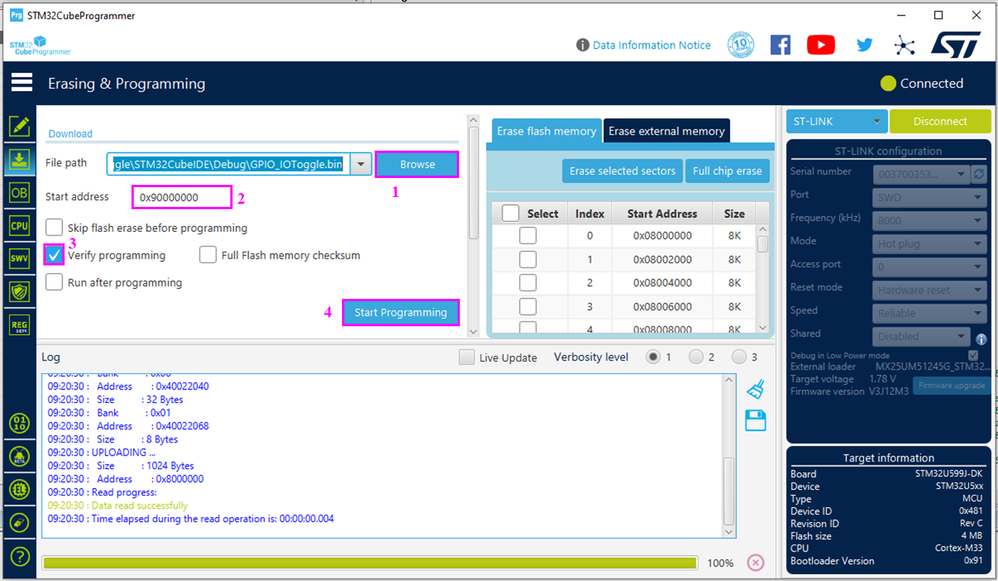Click Start Programming button

click(400, 312)
